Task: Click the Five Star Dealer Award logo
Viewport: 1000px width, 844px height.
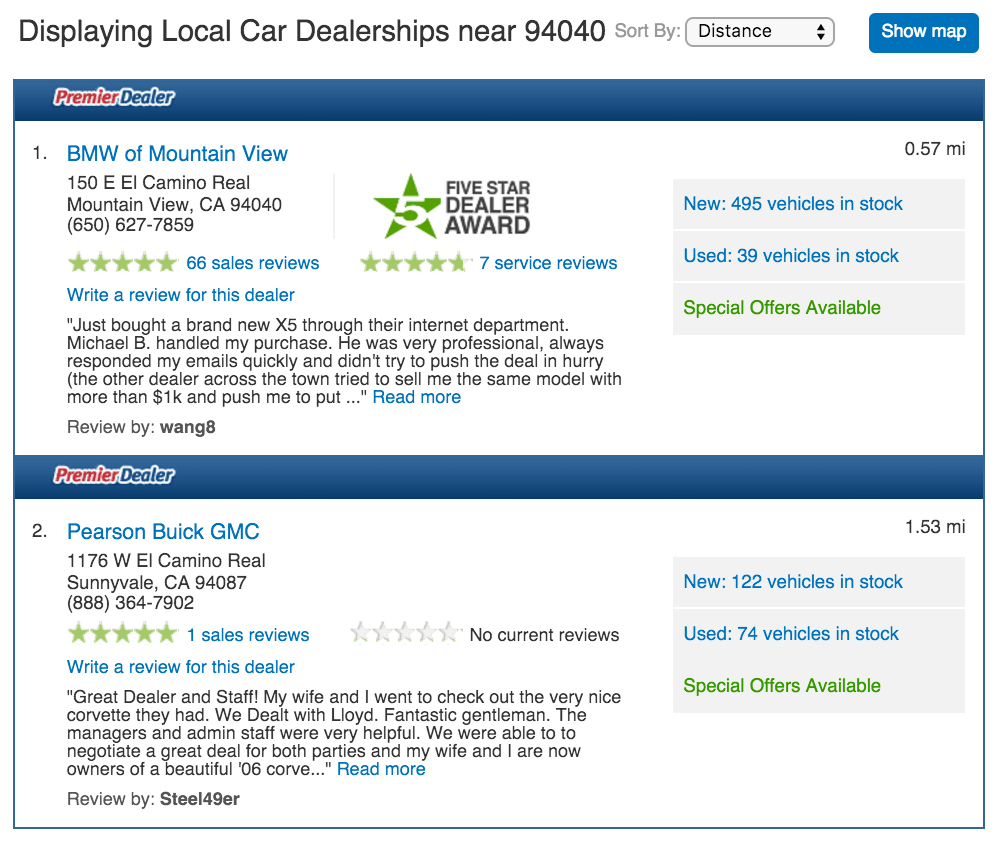Action: tap(452, 206)
